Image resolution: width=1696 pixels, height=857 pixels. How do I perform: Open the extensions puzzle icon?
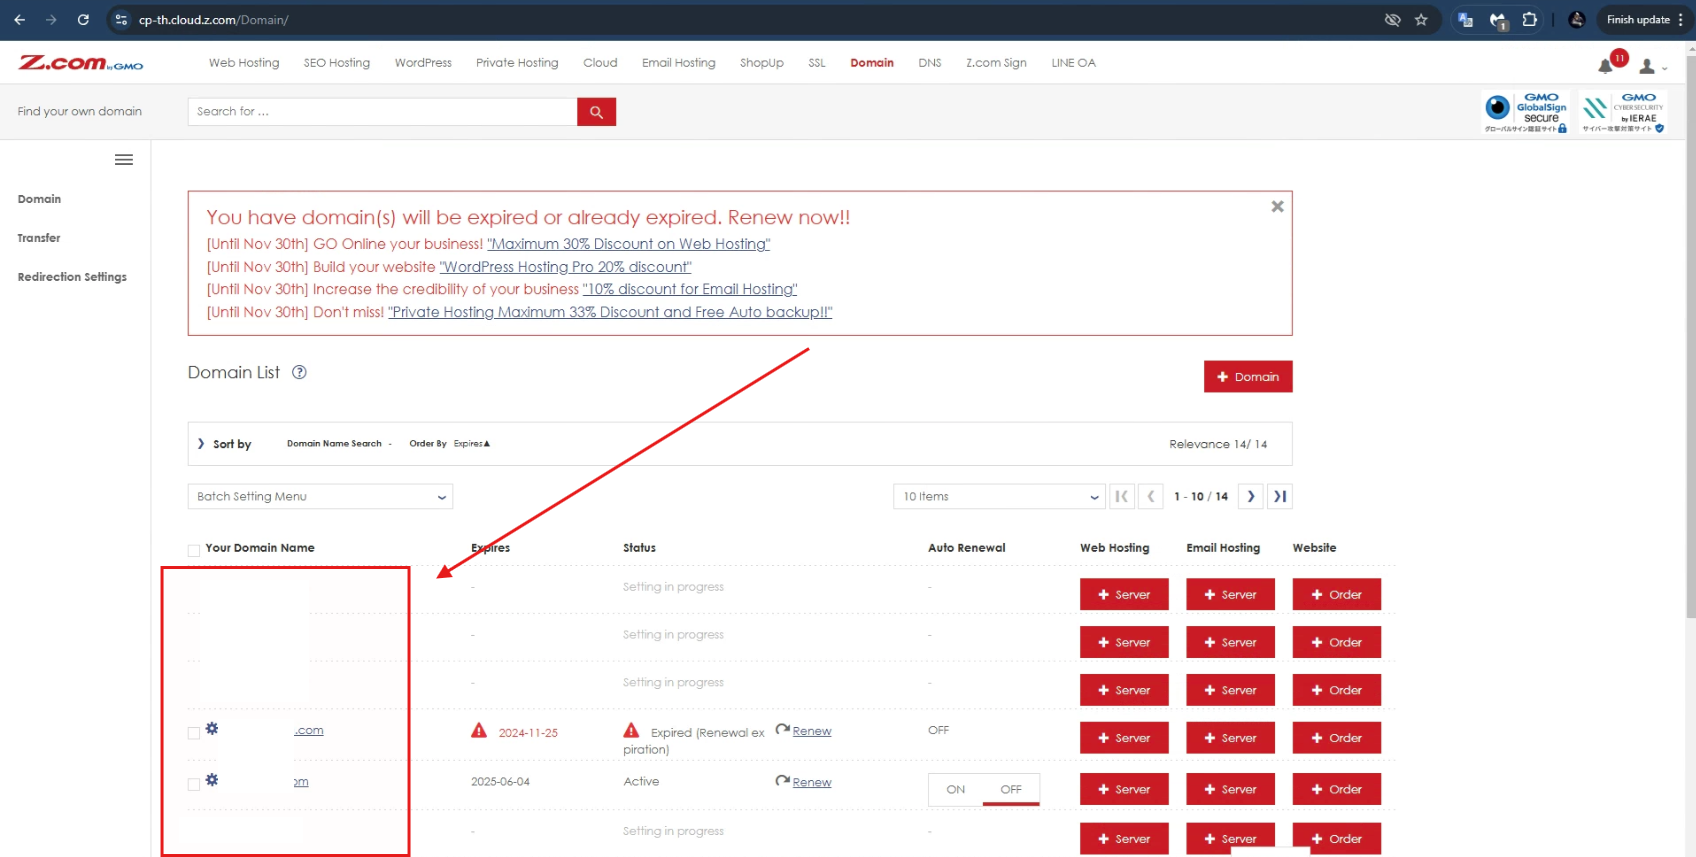(1530, 20)
